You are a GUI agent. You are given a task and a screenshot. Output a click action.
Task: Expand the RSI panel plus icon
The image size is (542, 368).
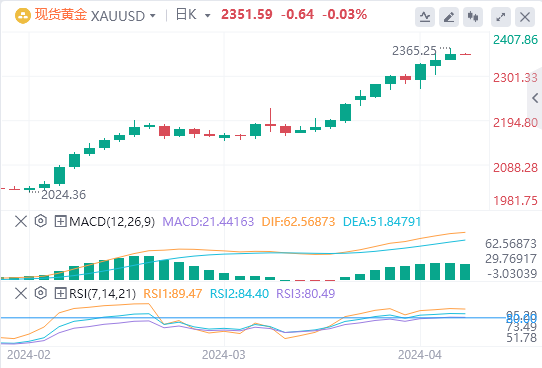tap(60, 293)
